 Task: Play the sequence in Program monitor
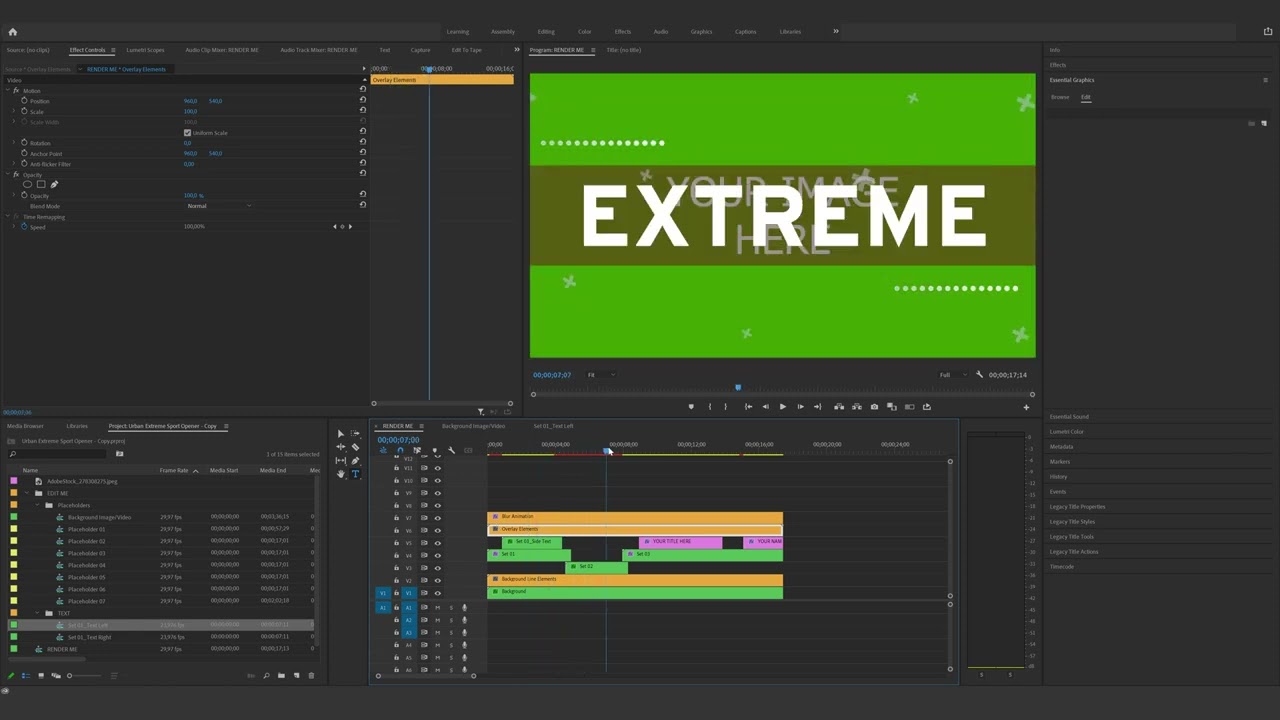pos(783,407)
